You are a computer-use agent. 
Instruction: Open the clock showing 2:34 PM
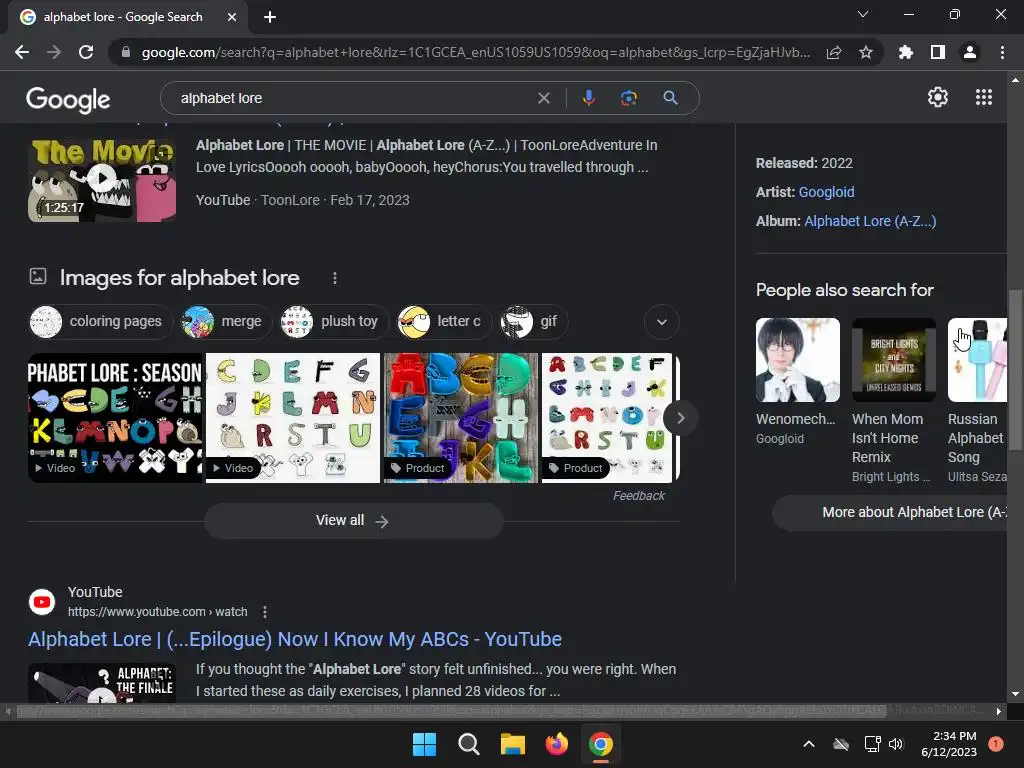(x=949, y=744)
